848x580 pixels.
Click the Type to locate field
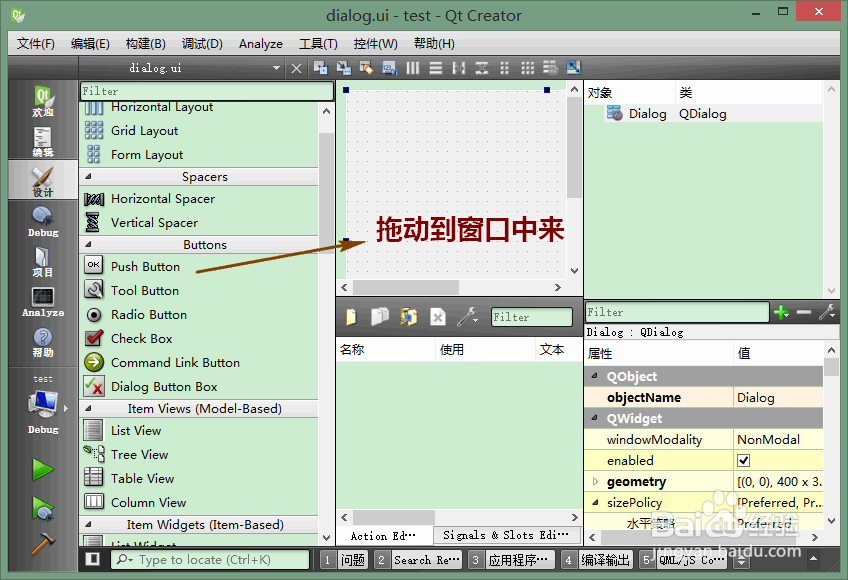(210, 559)
